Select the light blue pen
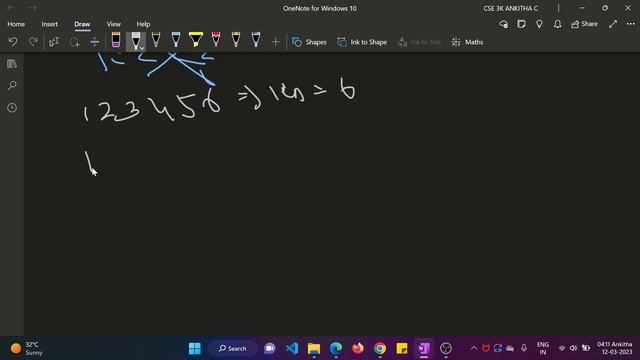Screen dimensions: 640x360 tap(176, 40)
